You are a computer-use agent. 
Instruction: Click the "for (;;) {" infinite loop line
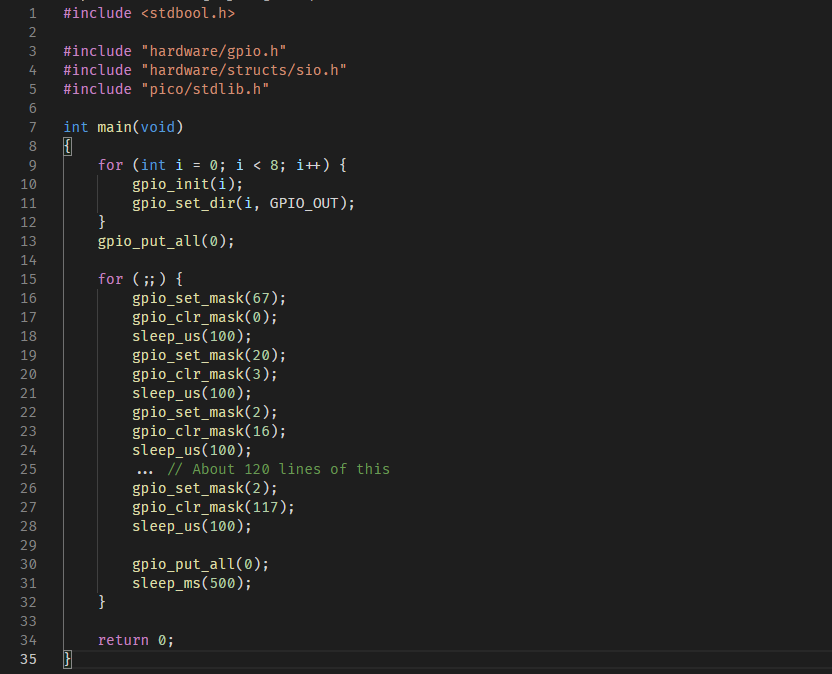141,280
